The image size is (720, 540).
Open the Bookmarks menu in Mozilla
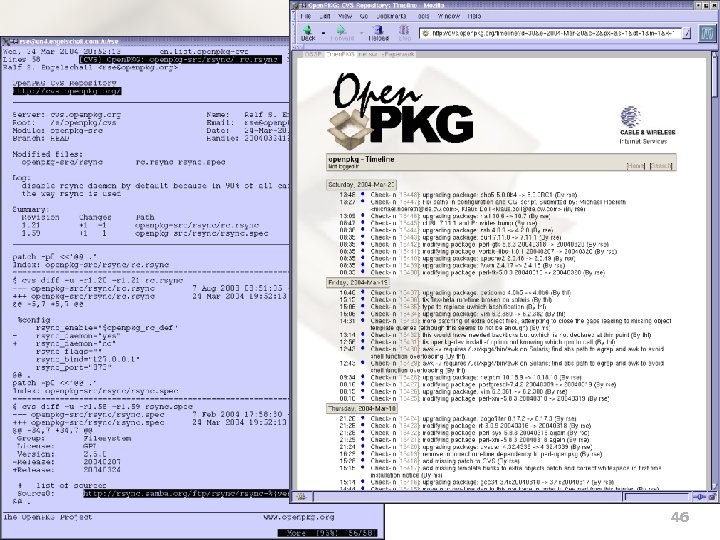pyautogui.click(x=392, y=16)
